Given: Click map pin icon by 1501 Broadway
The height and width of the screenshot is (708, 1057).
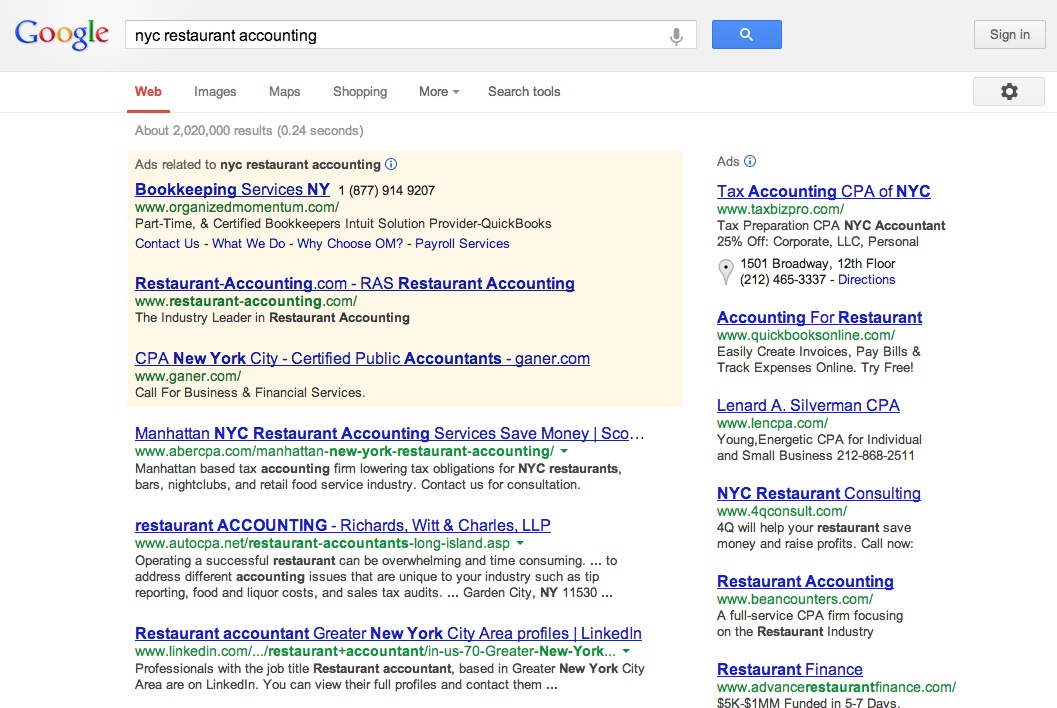Looking at the screenshot, I should (x=725, y=272).
